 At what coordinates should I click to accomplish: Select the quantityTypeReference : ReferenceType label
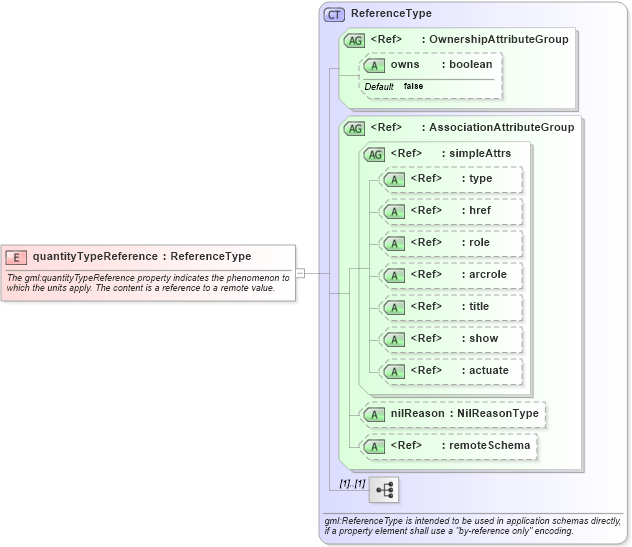coord(142,256)
